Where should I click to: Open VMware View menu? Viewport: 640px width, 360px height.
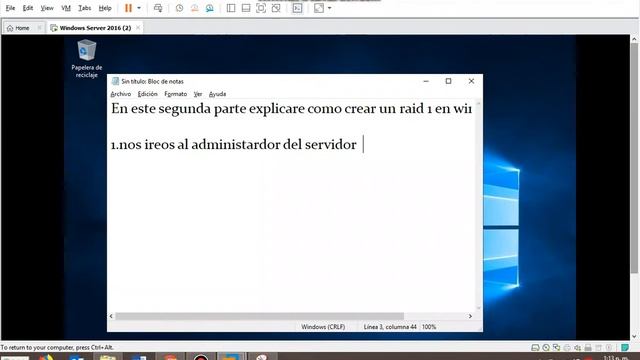(x=47, y=8)
